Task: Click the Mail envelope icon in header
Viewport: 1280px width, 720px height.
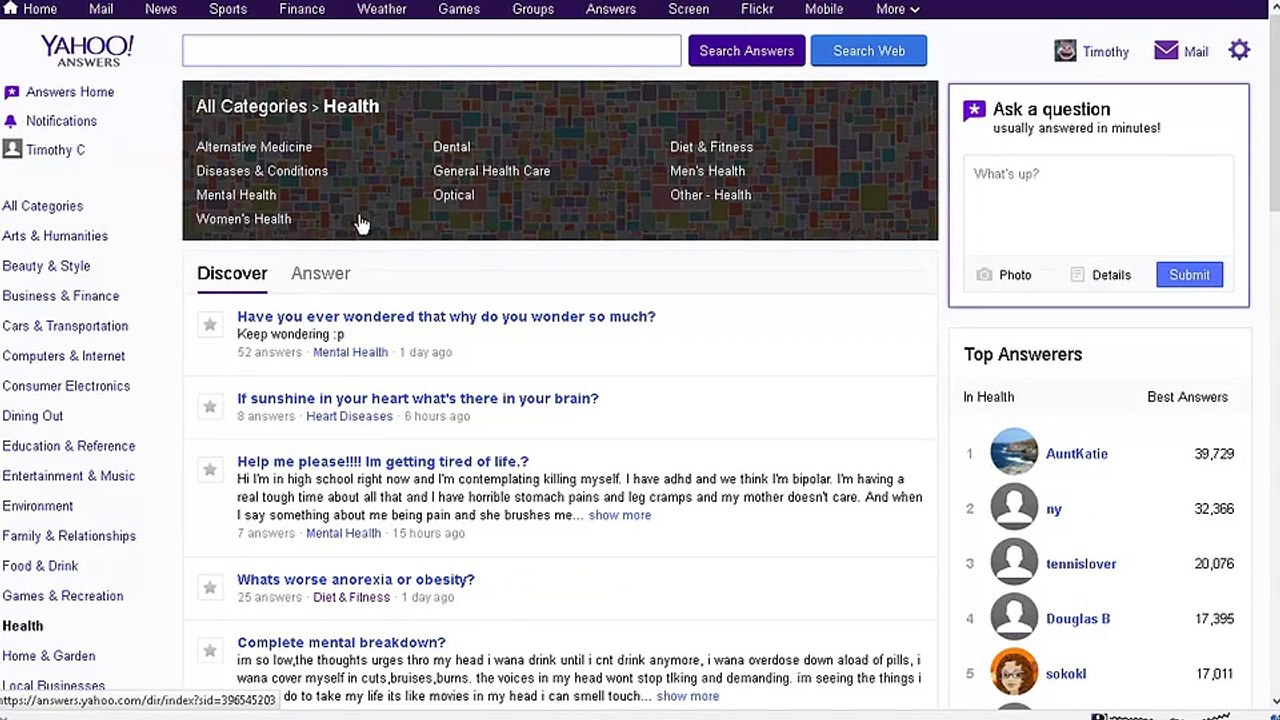Action: click(1166, 50)
